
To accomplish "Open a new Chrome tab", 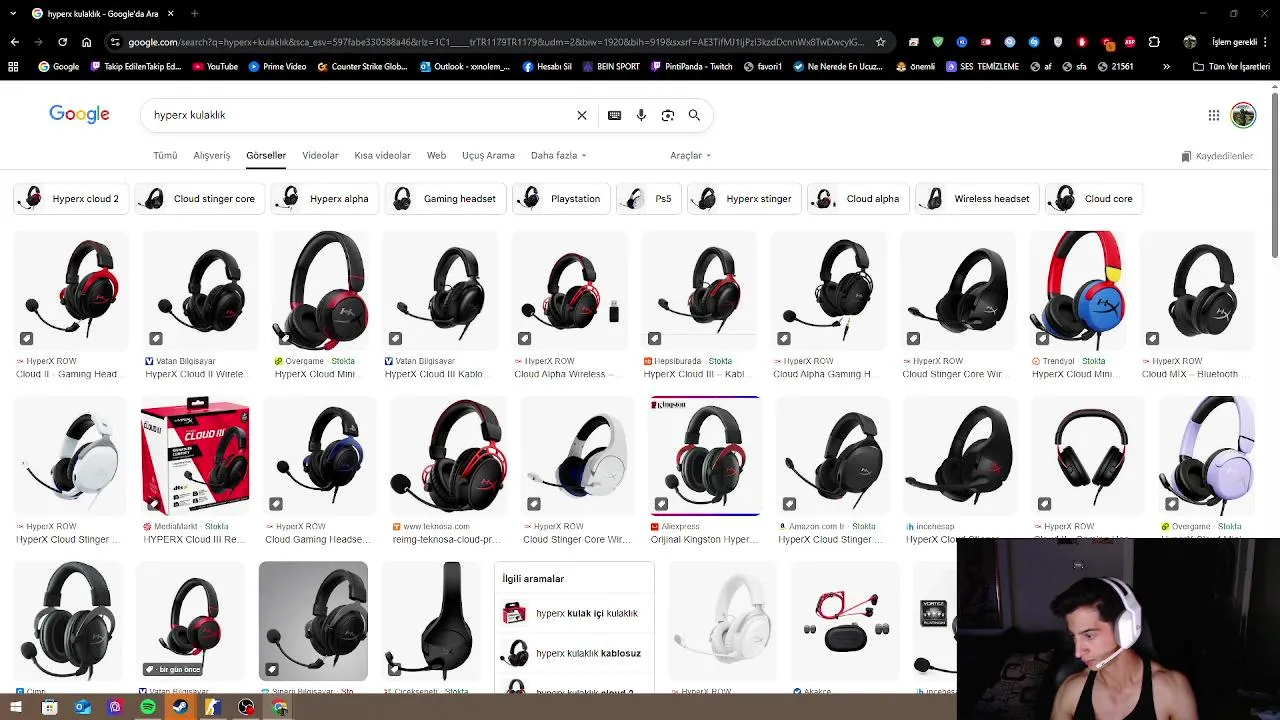I will (x=194, y=13).
